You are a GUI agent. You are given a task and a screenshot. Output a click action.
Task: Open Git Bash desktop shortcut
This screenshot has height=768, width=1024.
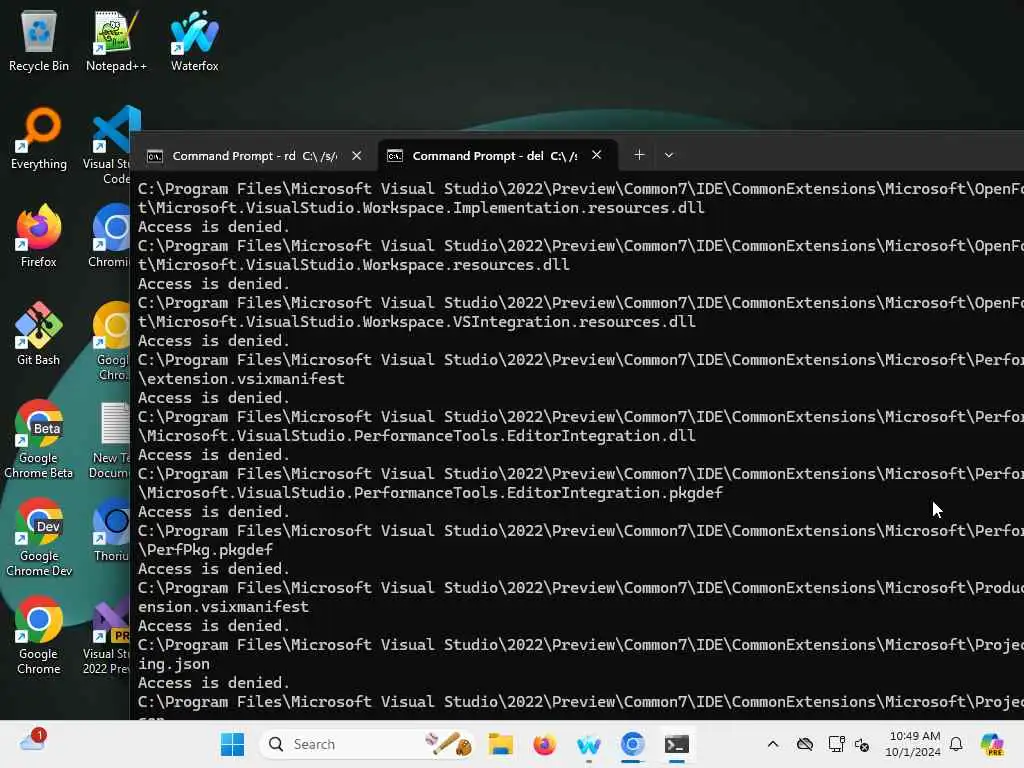click(39, 334)
